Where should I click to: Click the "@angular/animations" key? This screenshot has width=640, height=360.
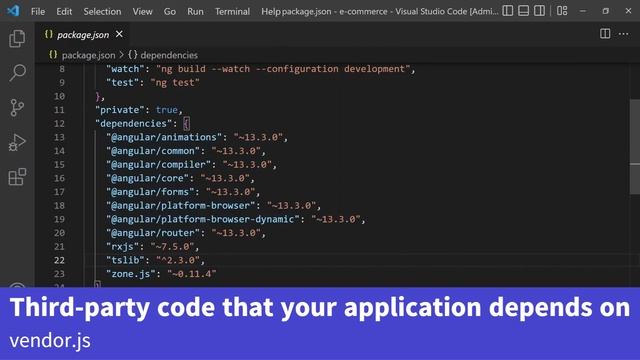tap(164, 137)
